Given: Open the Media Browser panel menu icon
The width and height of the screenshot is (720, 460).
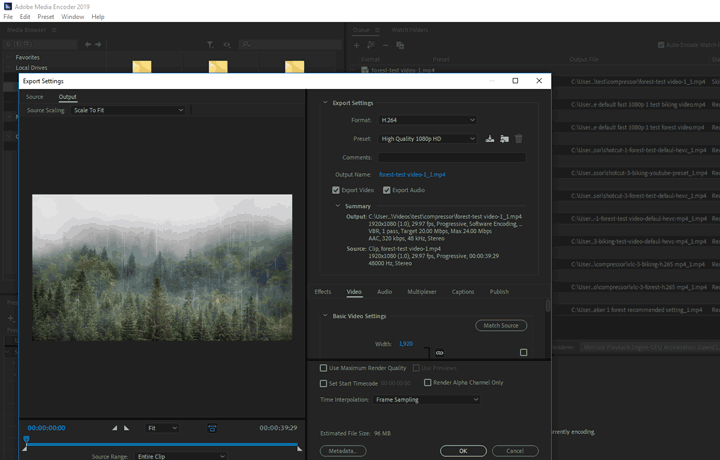Looking at the screenshot, I should click(54, 30).
